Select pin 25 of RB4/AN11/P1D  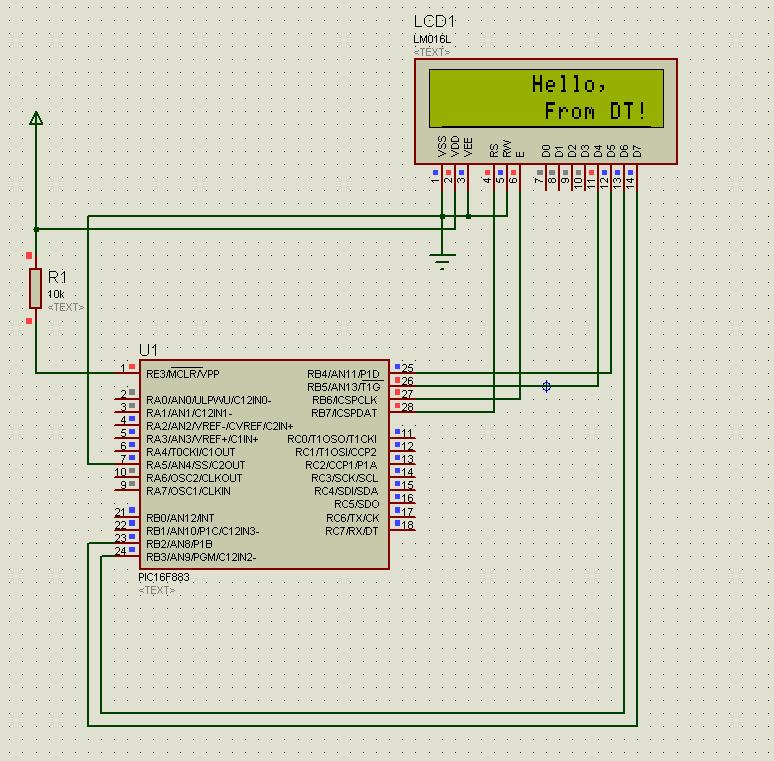click(406, 369)
